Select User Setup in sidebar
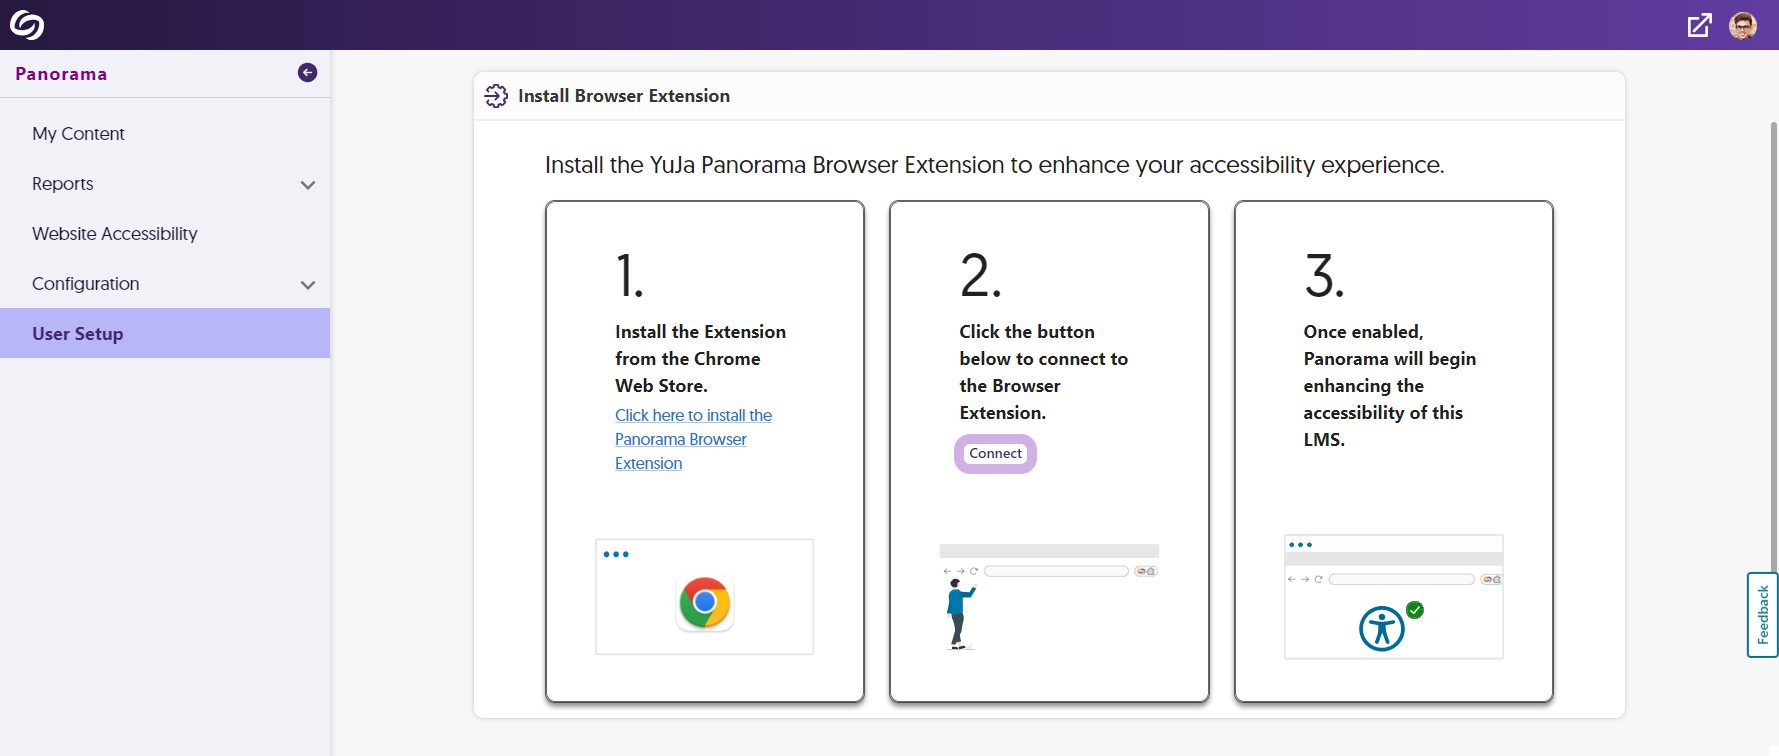This screenshot has height=756, width=1779. (x=165, y=333)
